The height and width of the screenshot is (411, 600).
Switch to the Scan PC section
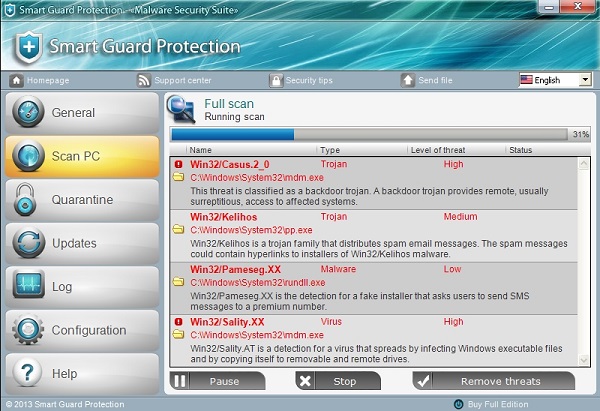click(82, 156)
